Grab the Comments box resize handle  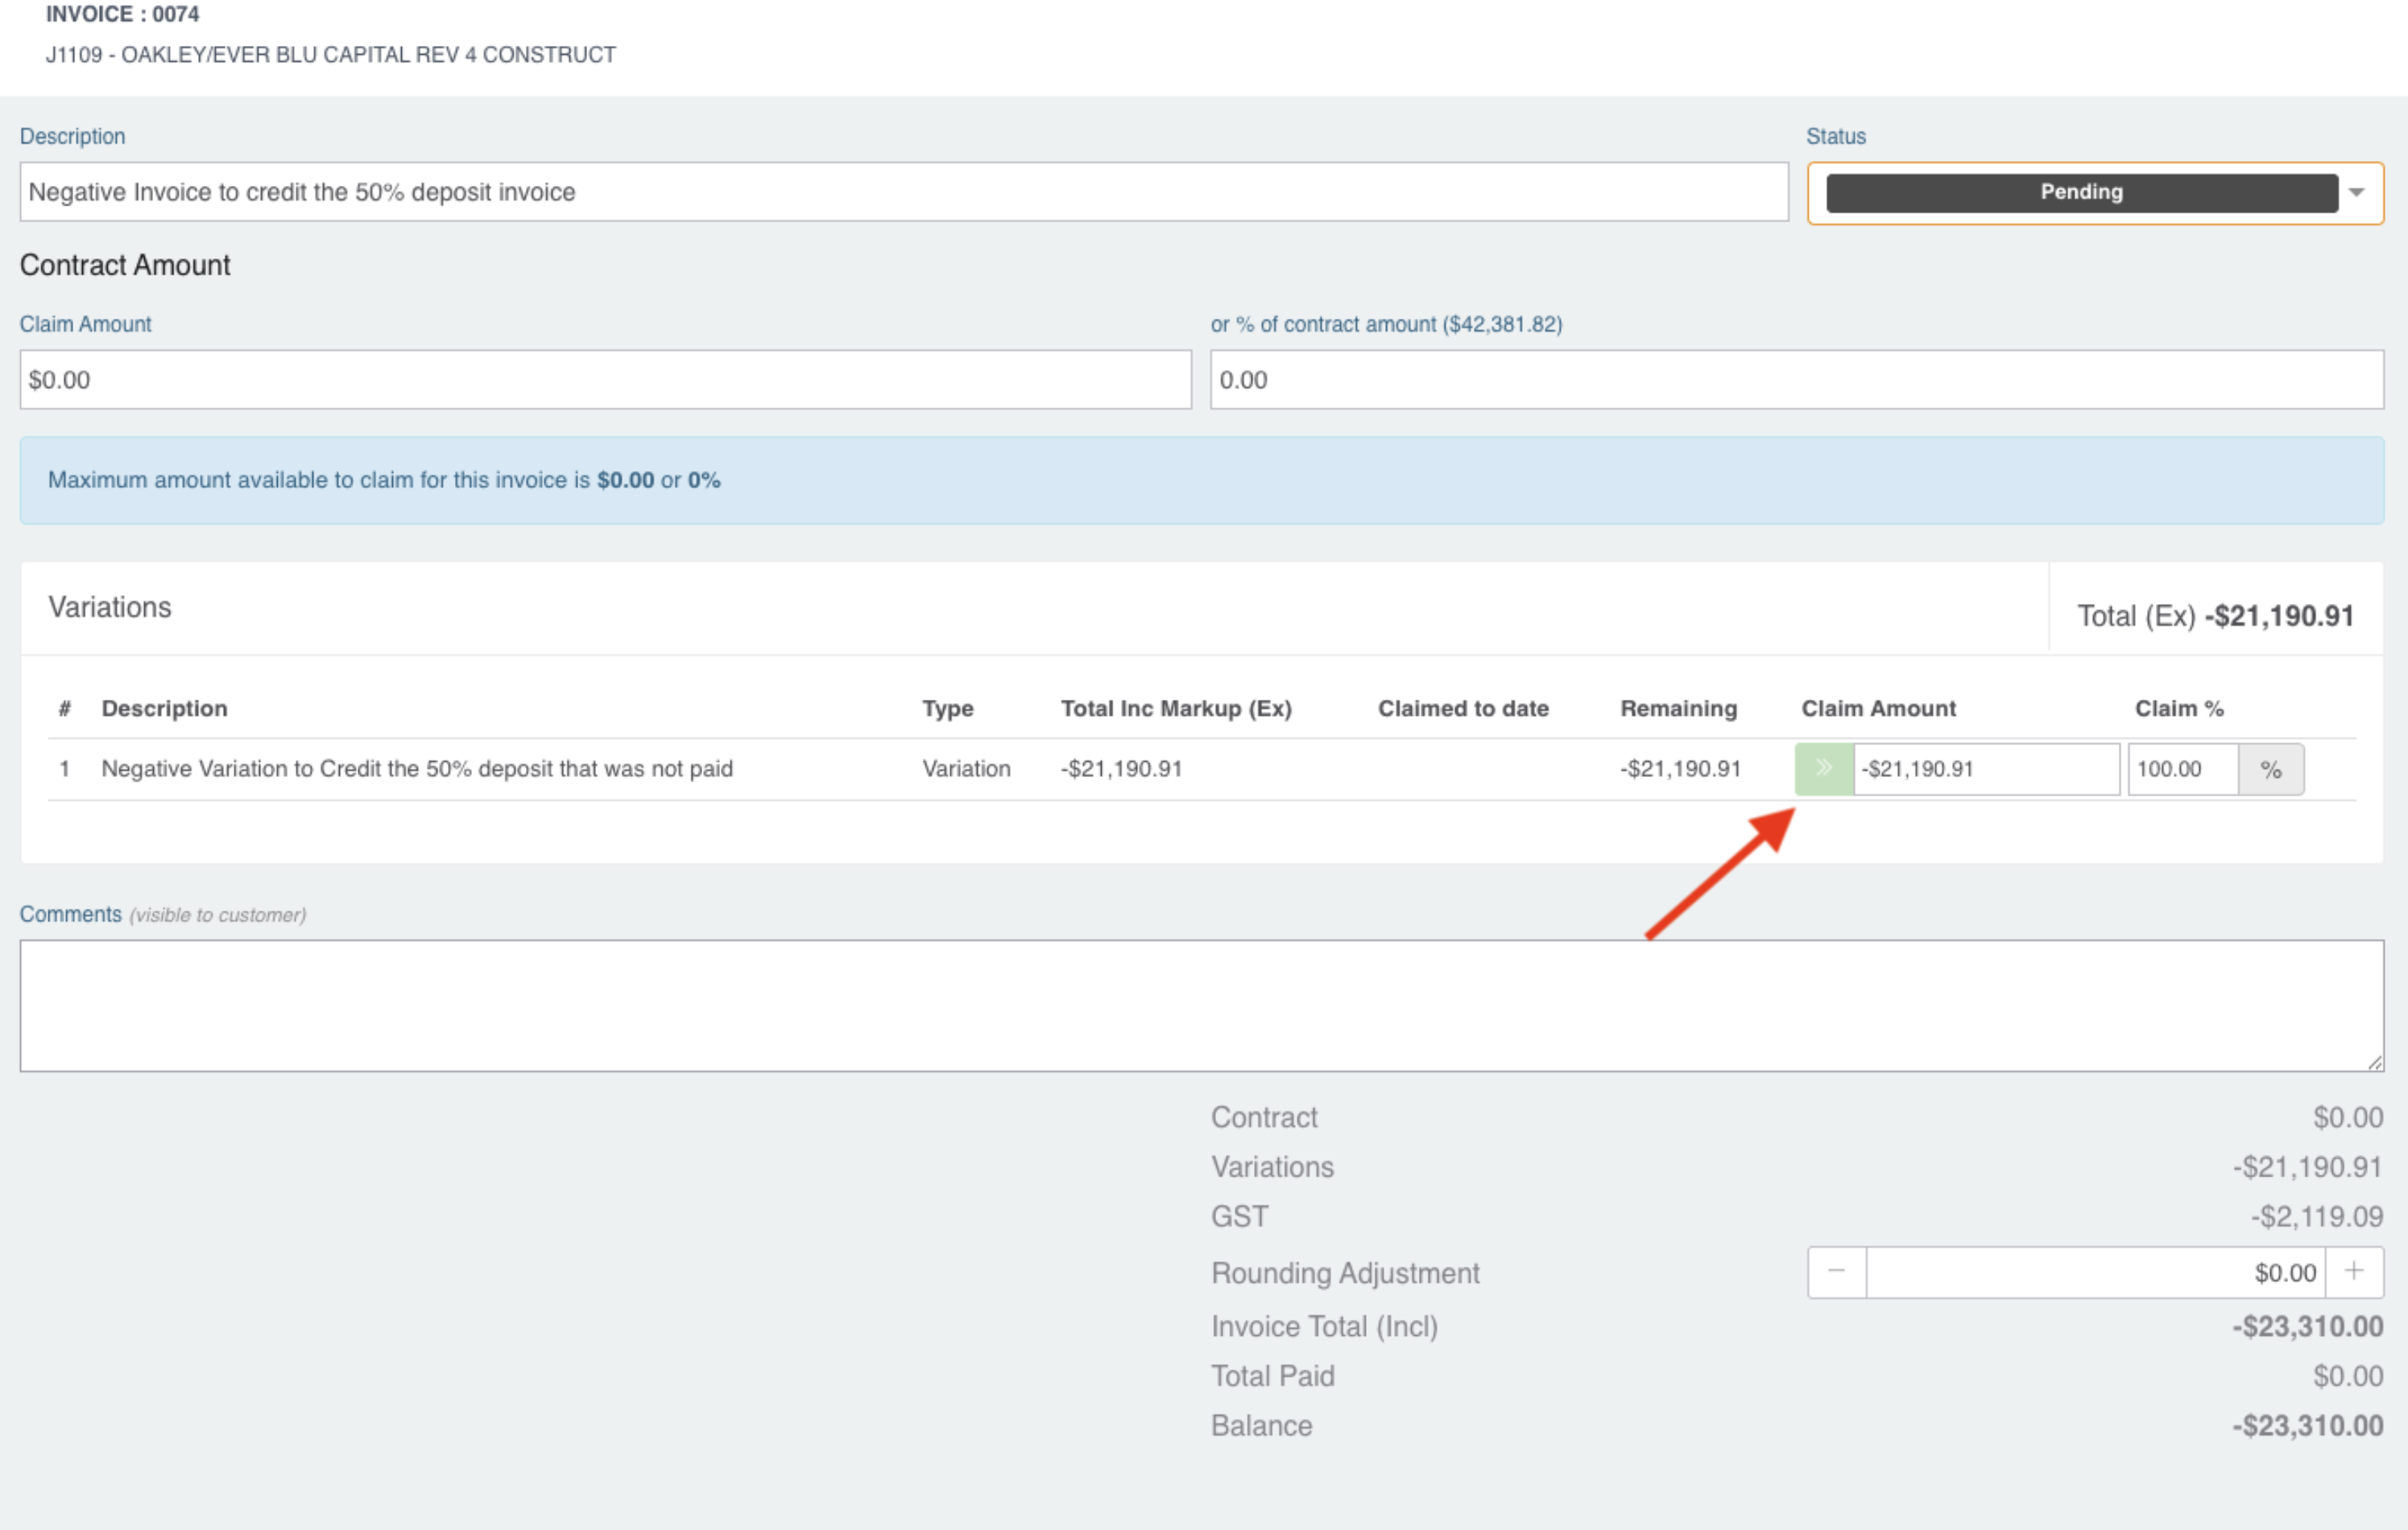(2375, 1063)
